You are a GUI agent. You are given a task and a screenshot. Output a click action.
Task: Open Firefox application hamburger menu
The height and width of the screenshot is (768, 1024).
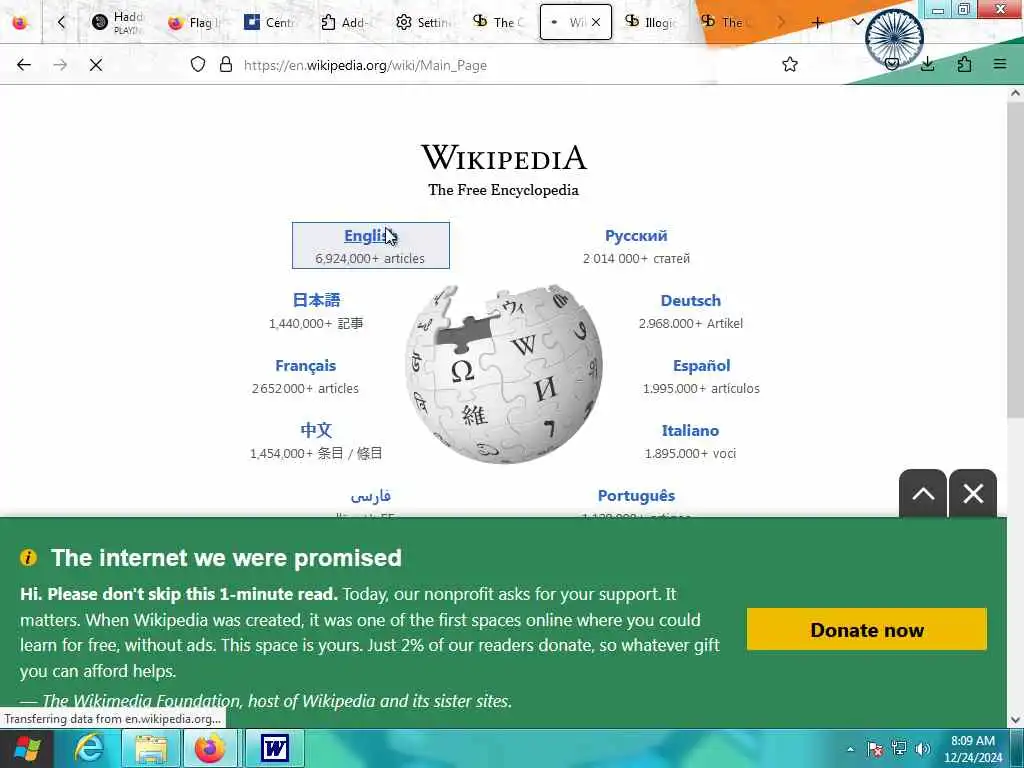[x=1000, y=64]
